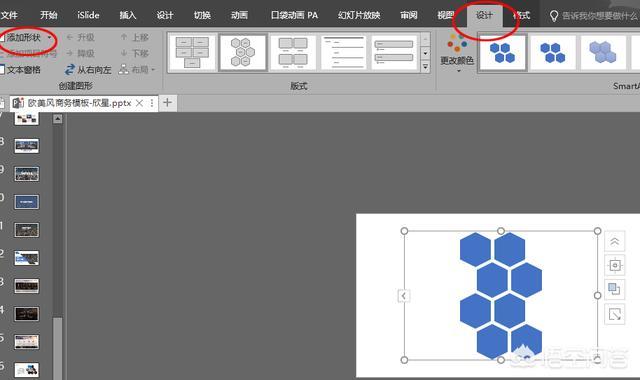Close the 欧美风商务模板 pptx document tab

click(139, 103)
